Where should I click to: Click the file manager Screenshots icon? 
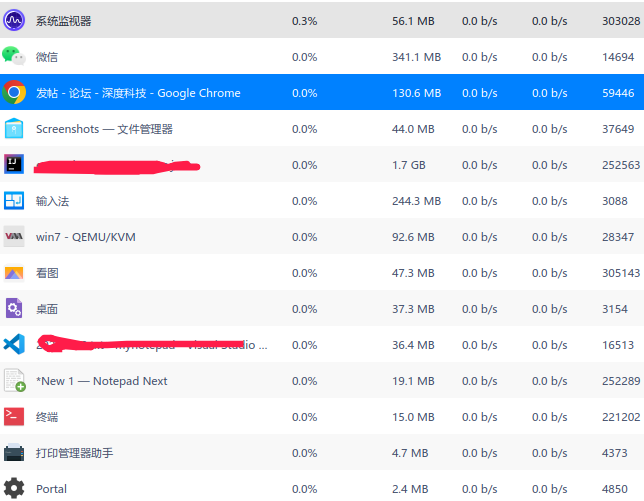pyautogui.click(x=14, y=129)
